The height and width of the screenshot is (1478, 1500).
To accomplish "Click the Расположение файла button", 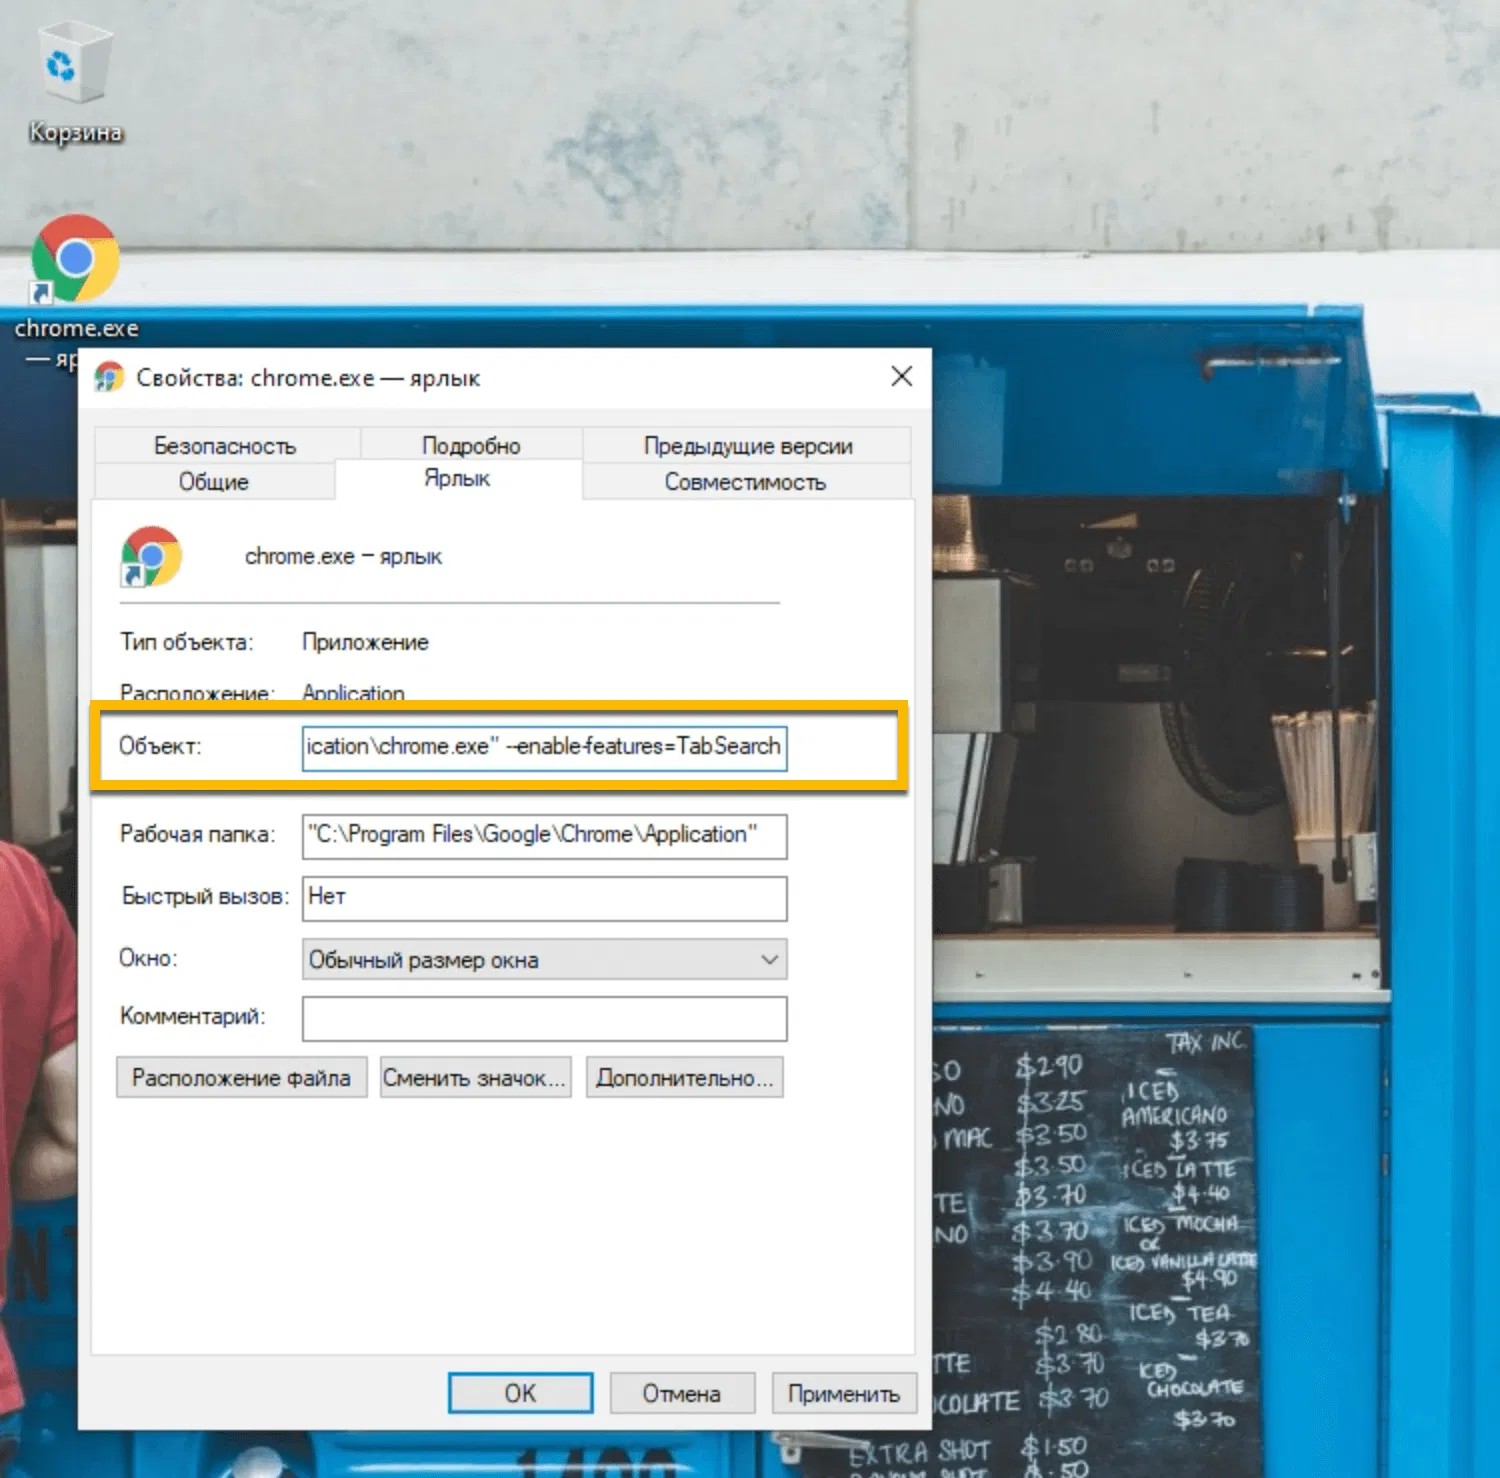I will pyautogui.click(x=240, y=1077).
